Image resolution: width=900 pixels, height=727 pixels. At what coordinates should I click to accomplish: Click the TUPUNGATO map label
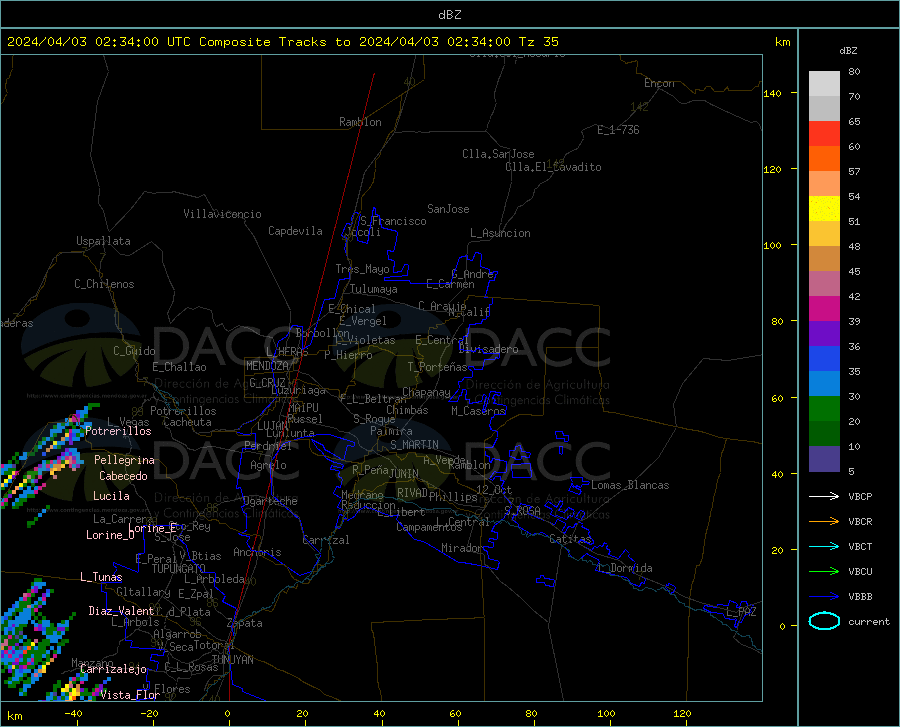pyautogui.click(x=179, y=569)
